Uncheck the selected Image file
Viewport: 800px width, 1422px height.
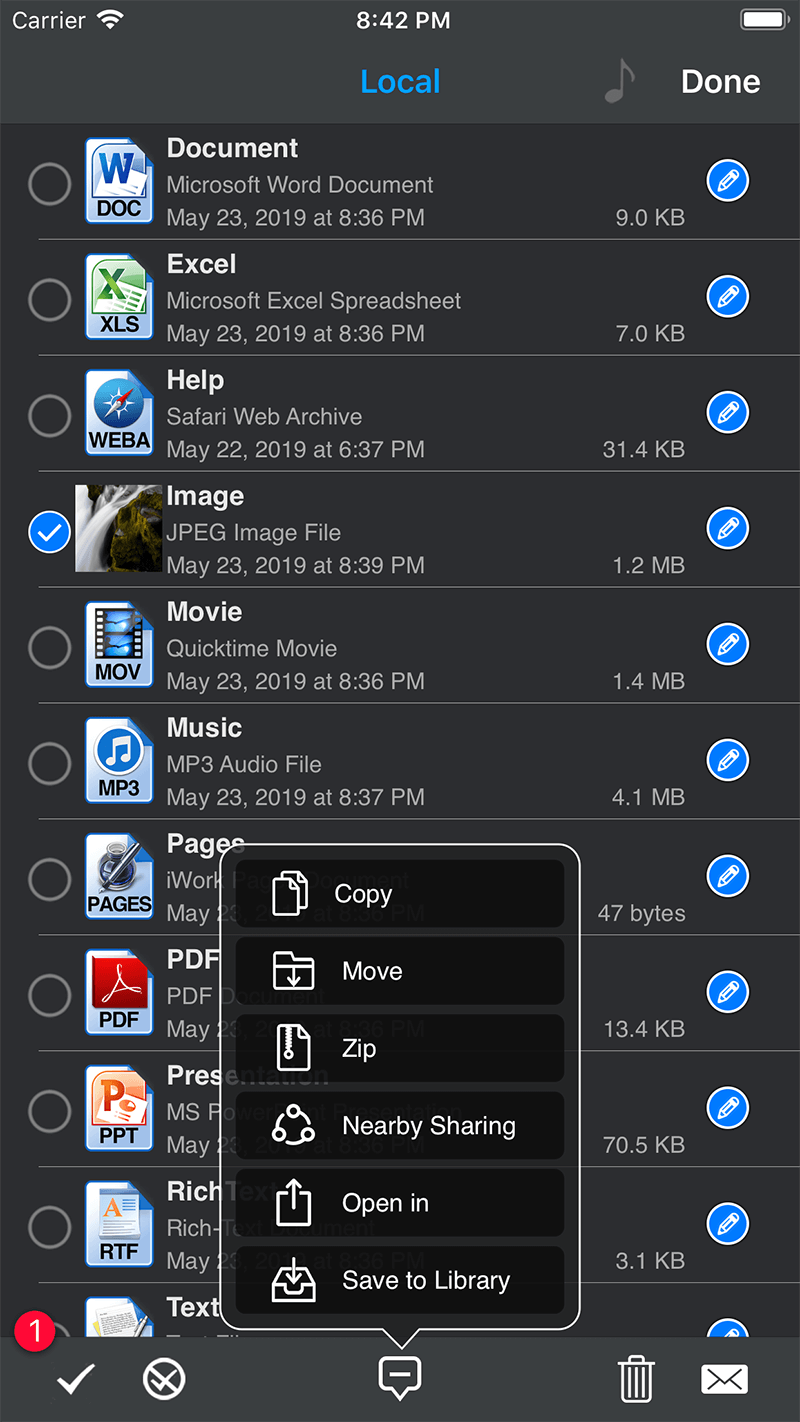point(49,531)
